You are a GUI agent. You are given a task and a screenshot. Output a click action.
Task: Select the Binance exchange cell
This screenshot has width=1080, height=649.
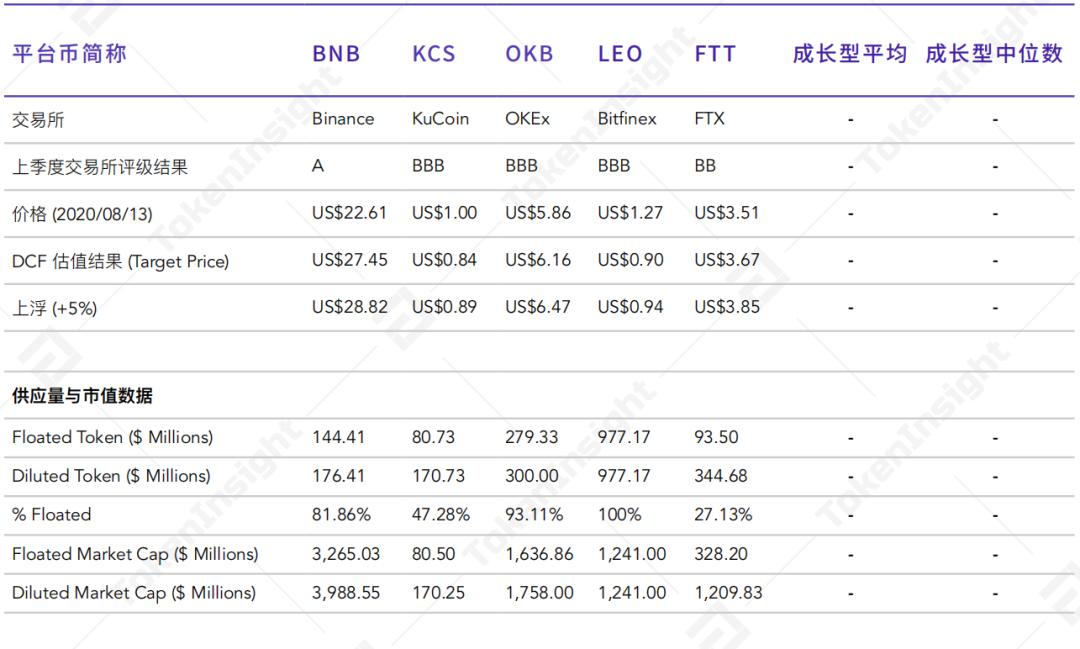(343, 119)
